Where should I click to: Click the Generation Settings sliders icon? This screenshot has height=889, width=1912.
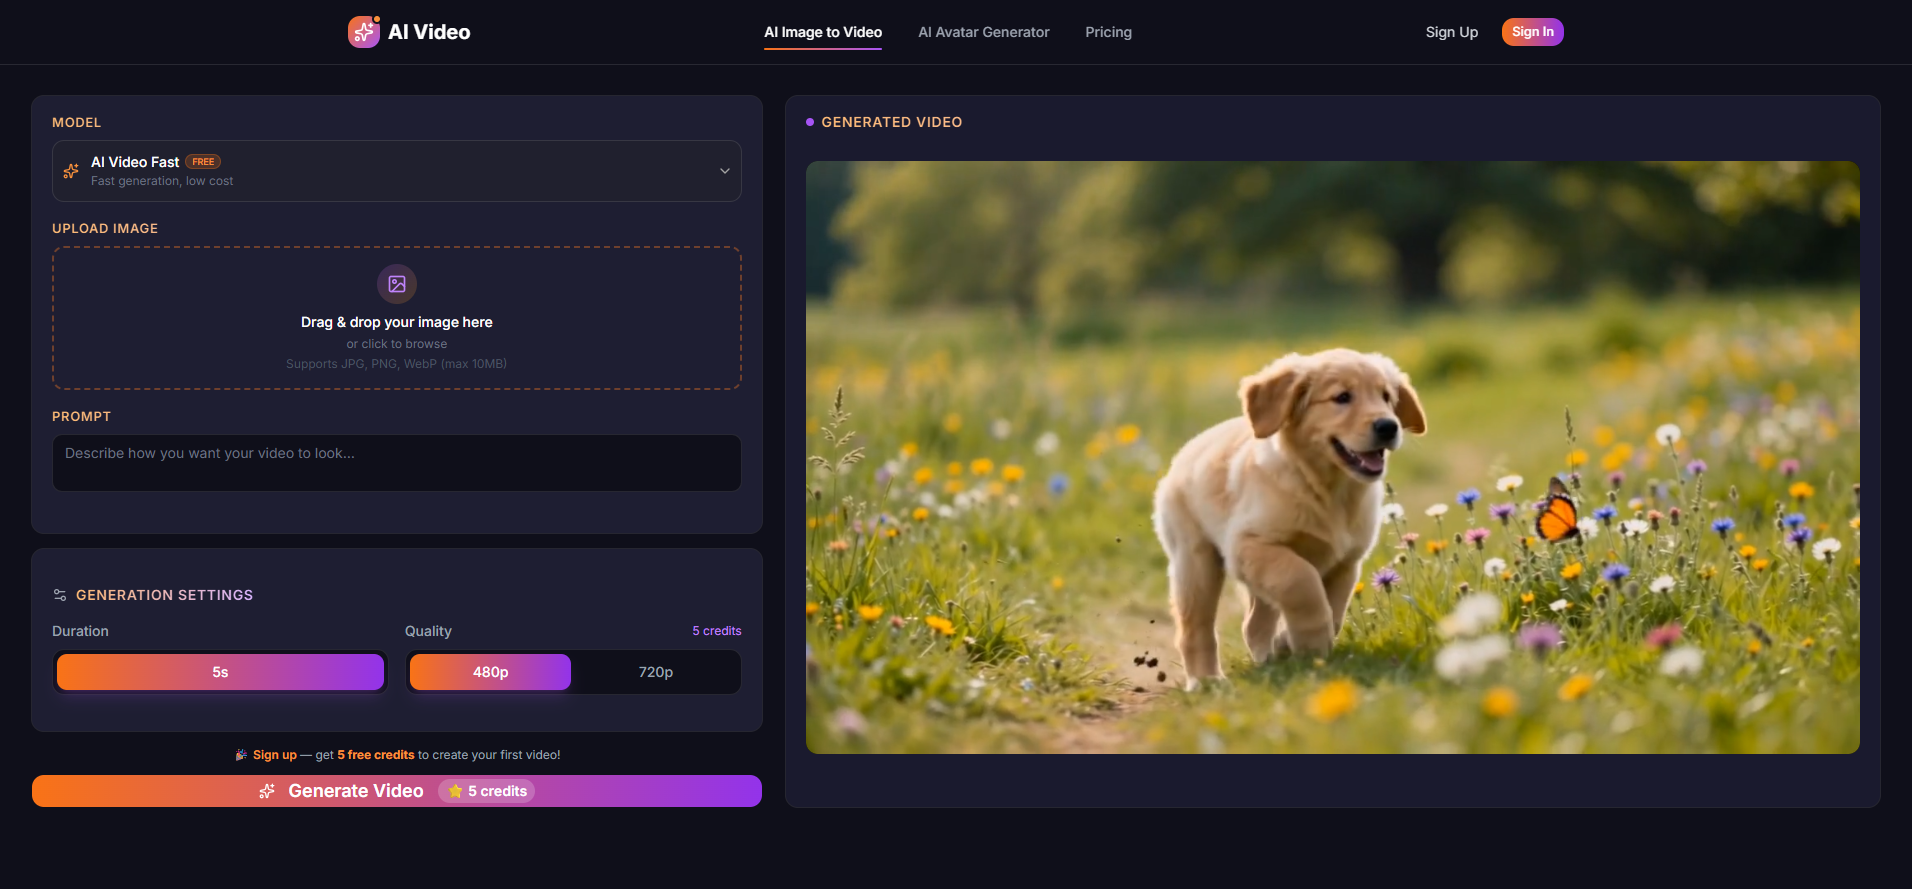(x=60, y=595)
